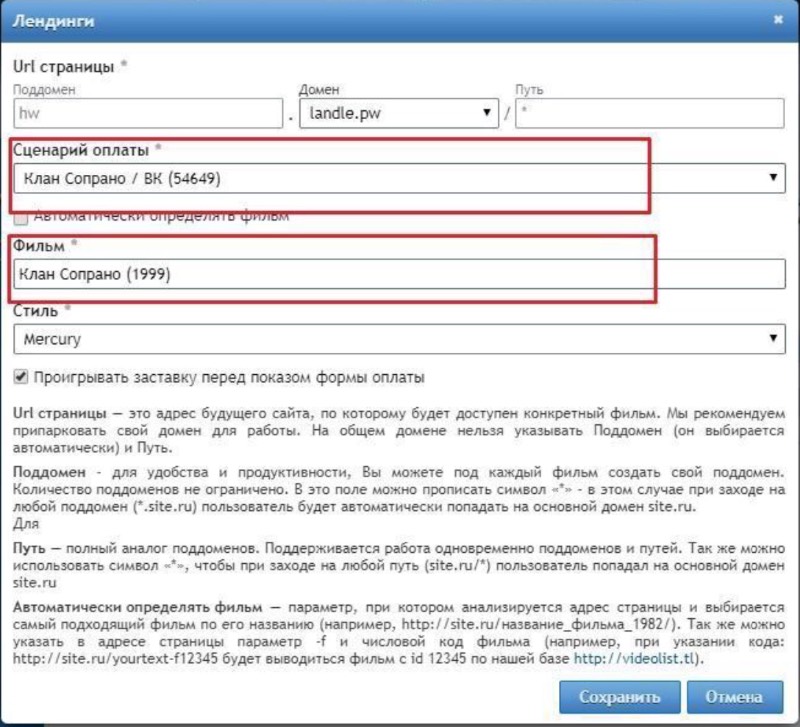Image resolution: width=800 pixels, height=727 pixels.
Task: Click the small Путь caption above path field
Action: pos(529,90)
